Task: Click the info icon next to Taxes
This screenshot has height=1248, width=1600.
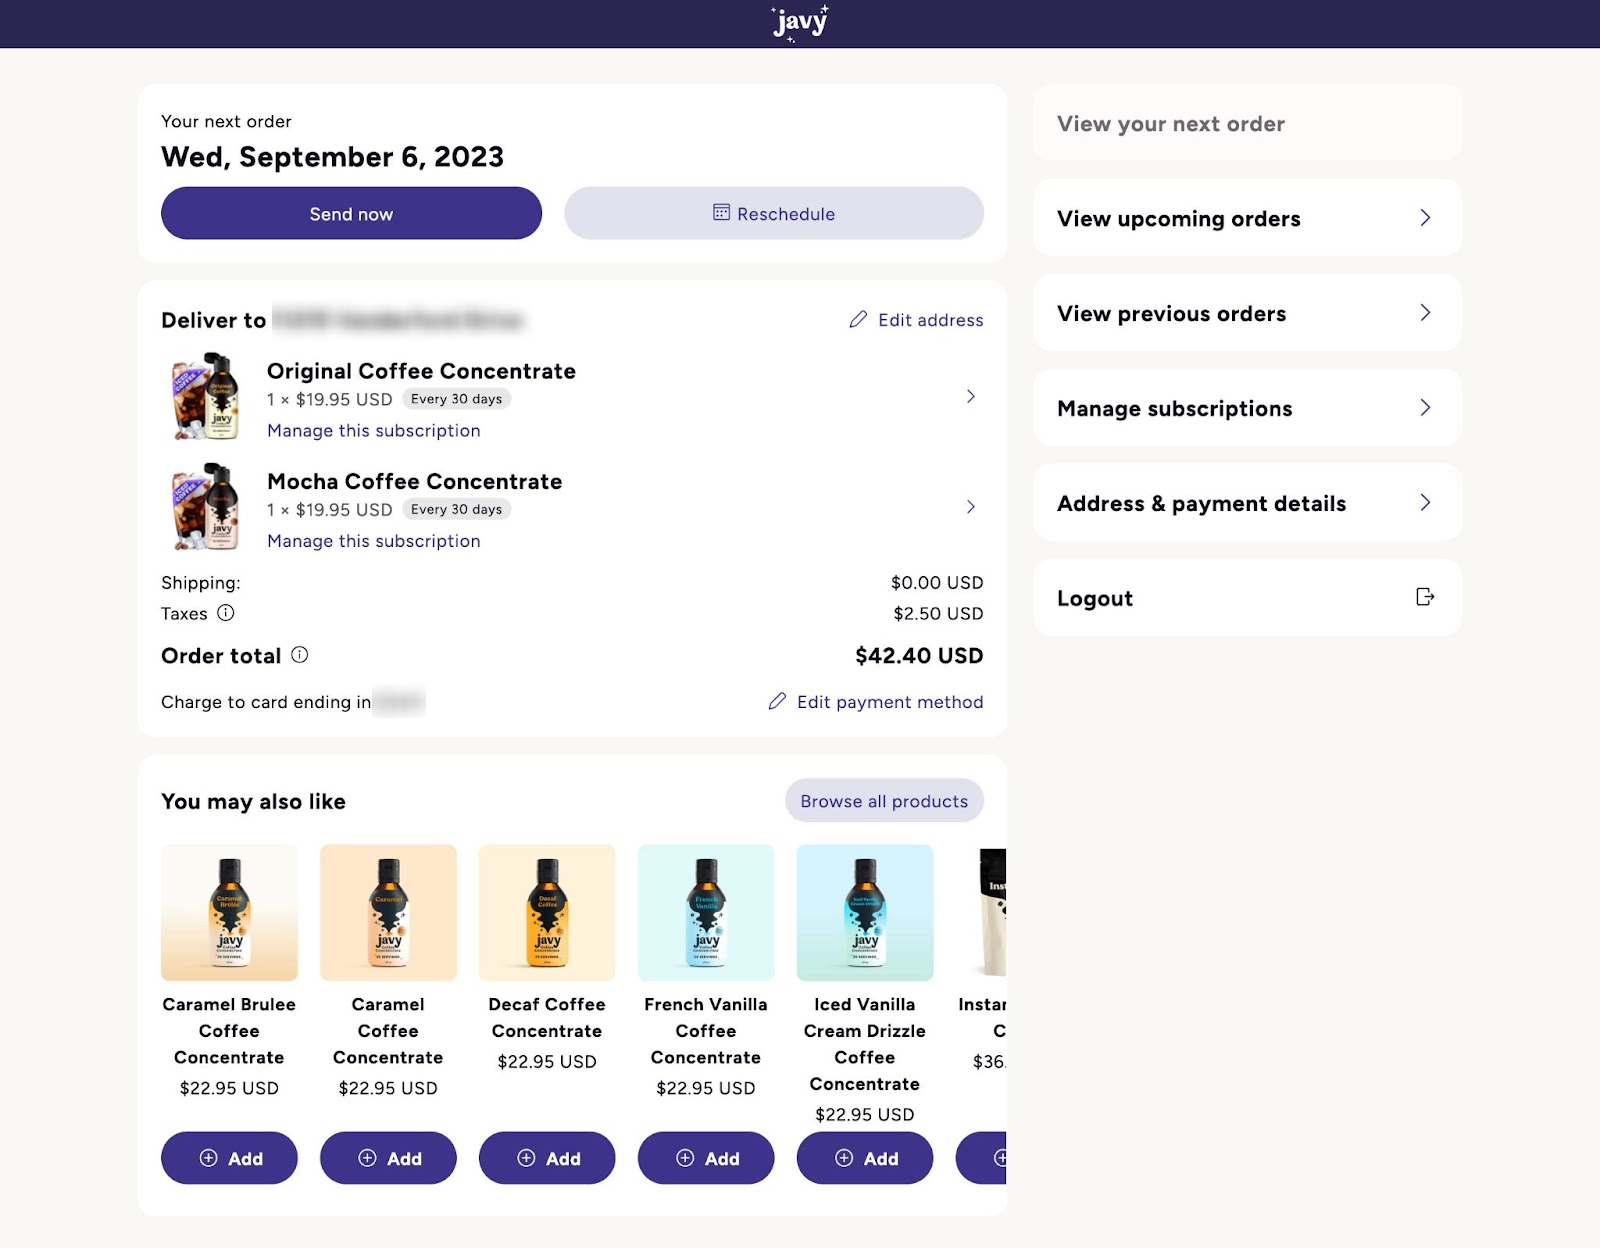Action: click(226, 614)
